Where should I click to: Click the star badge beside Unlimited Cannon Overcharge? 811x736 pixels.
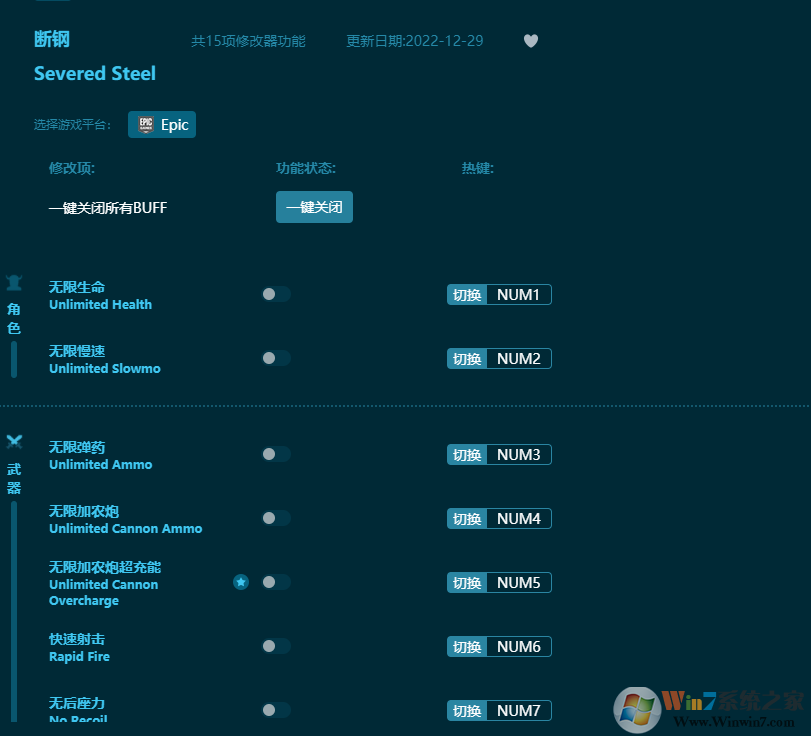[241, 582]
